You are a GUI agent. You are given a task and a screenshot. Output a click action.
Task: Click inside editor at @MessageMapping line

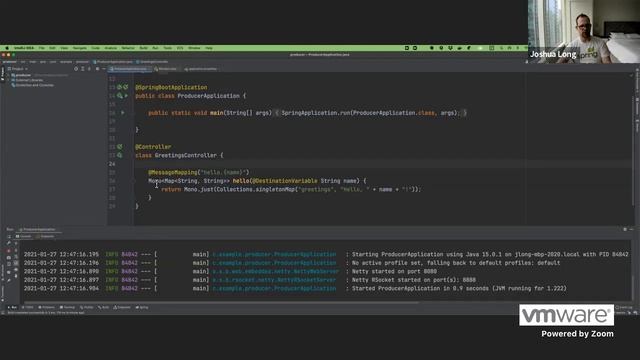point(198,172)
